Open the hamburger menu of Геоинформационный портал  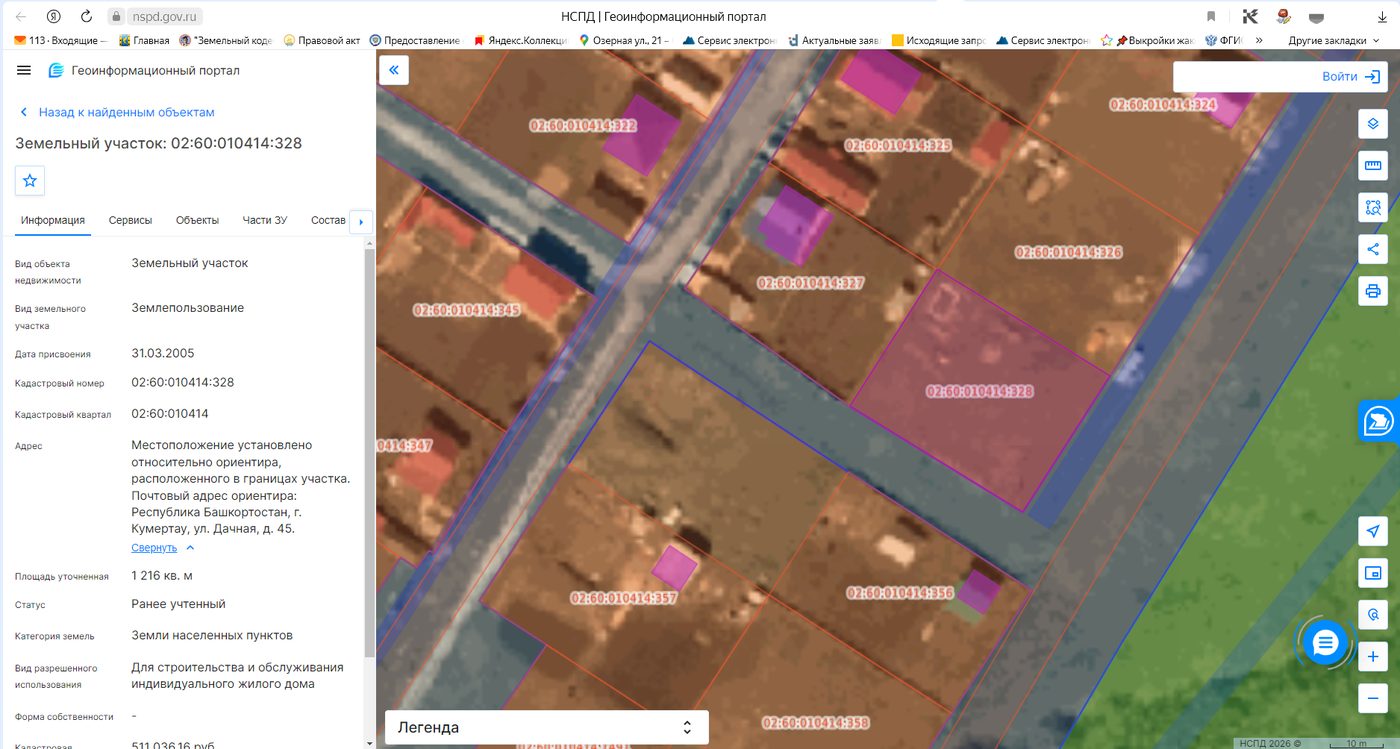[x=24, y=70]
